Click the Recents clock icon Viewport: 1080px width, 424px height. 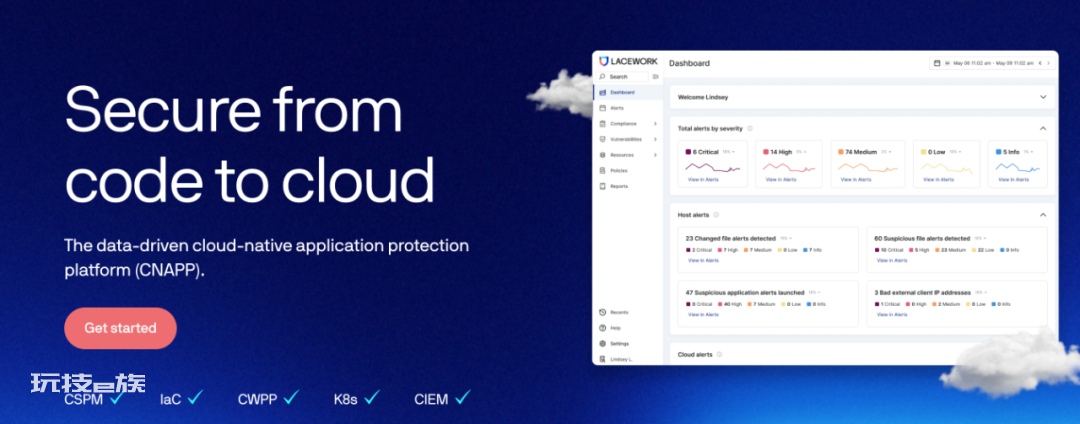[x=603, y=312]
